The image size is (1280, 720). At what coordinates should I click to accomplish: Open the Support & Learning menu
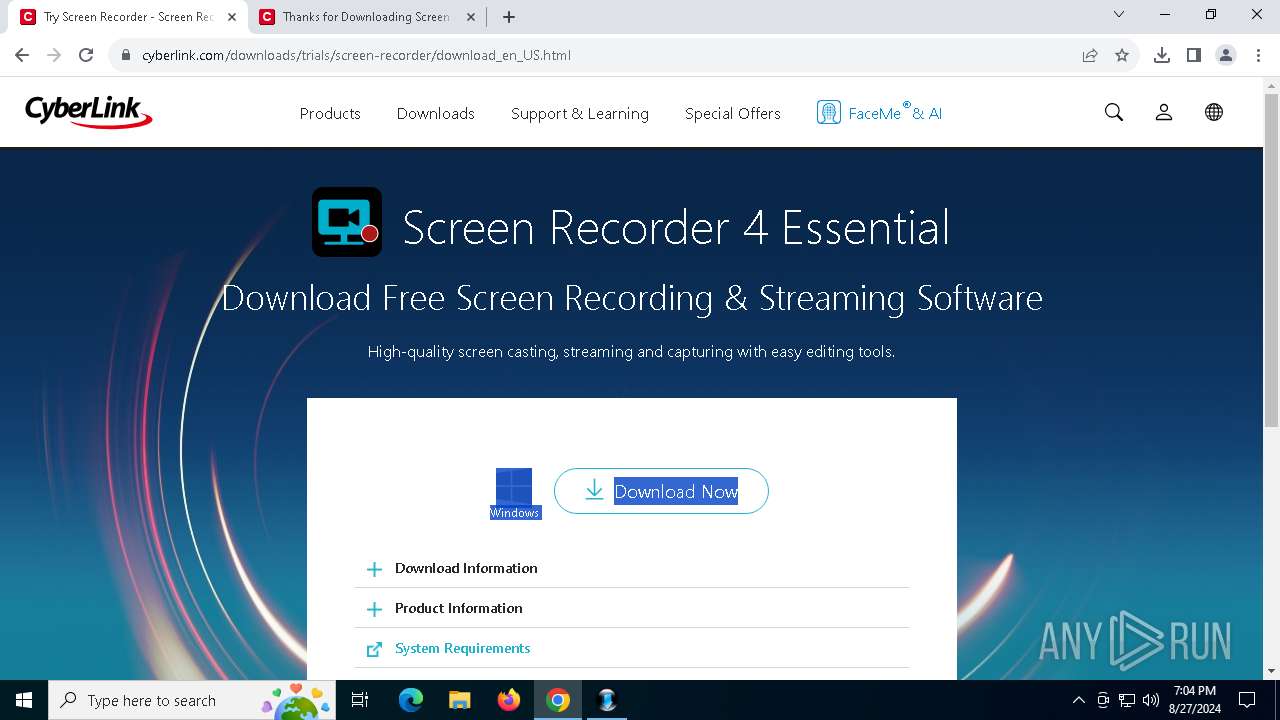pos(580,114)
